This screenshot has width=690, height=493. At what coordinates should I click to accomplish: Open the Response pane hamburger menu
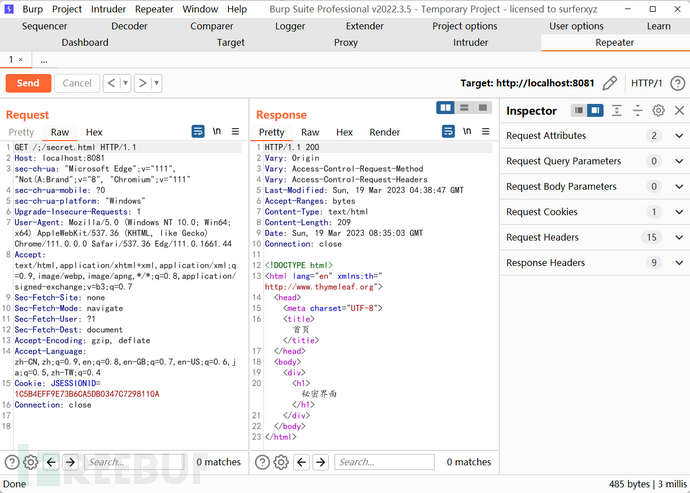point(486,131)
